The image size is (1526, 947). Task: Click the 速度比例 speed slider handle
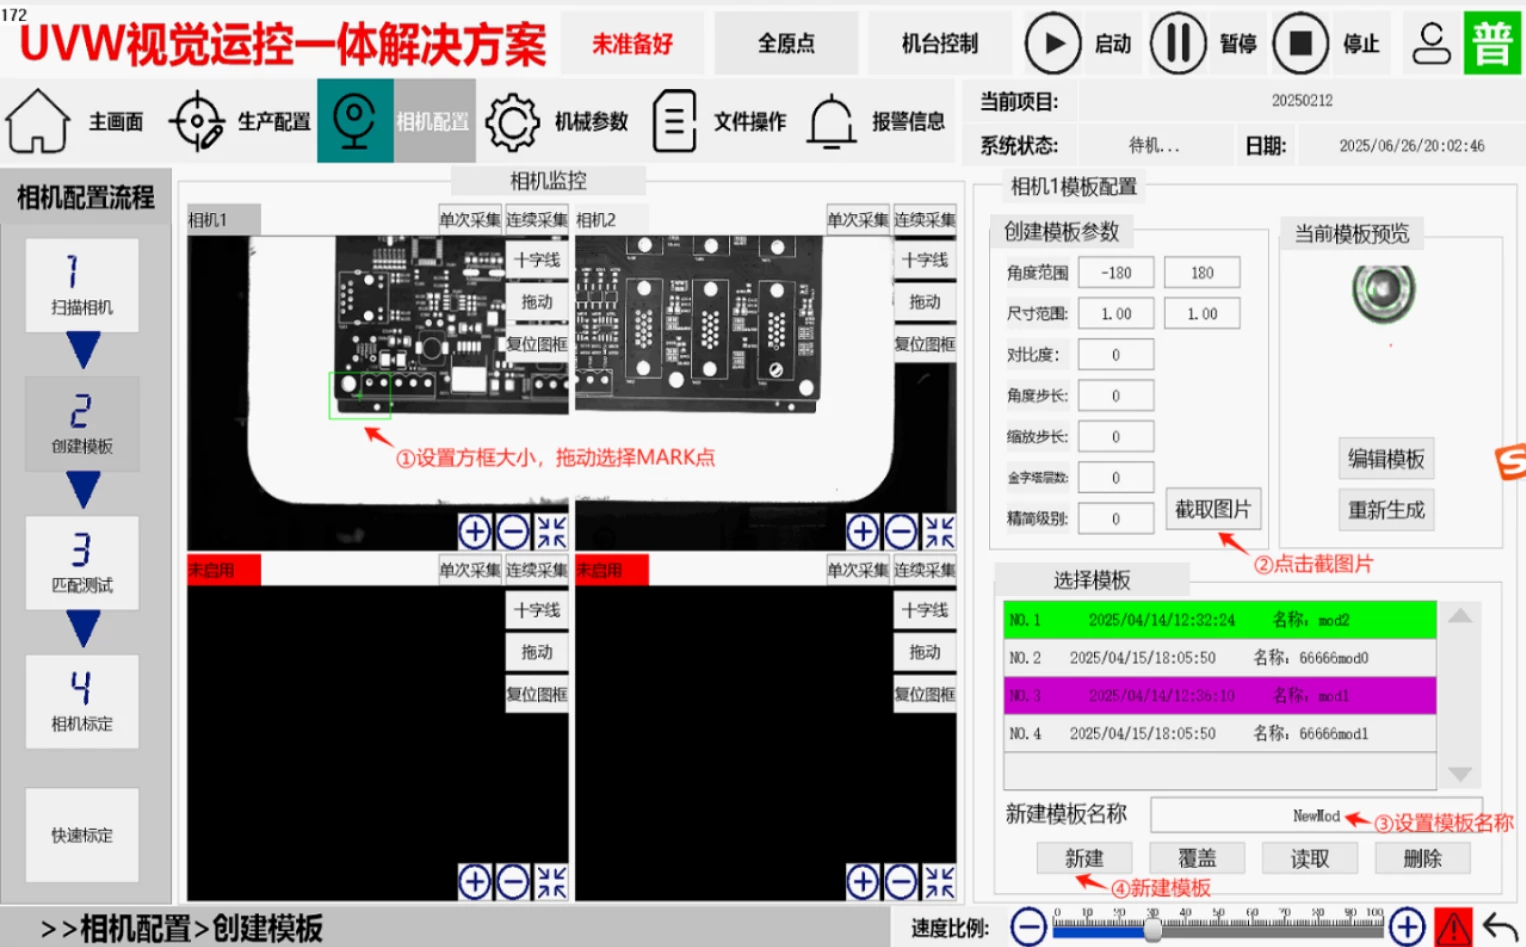[x=1153, y=930]
